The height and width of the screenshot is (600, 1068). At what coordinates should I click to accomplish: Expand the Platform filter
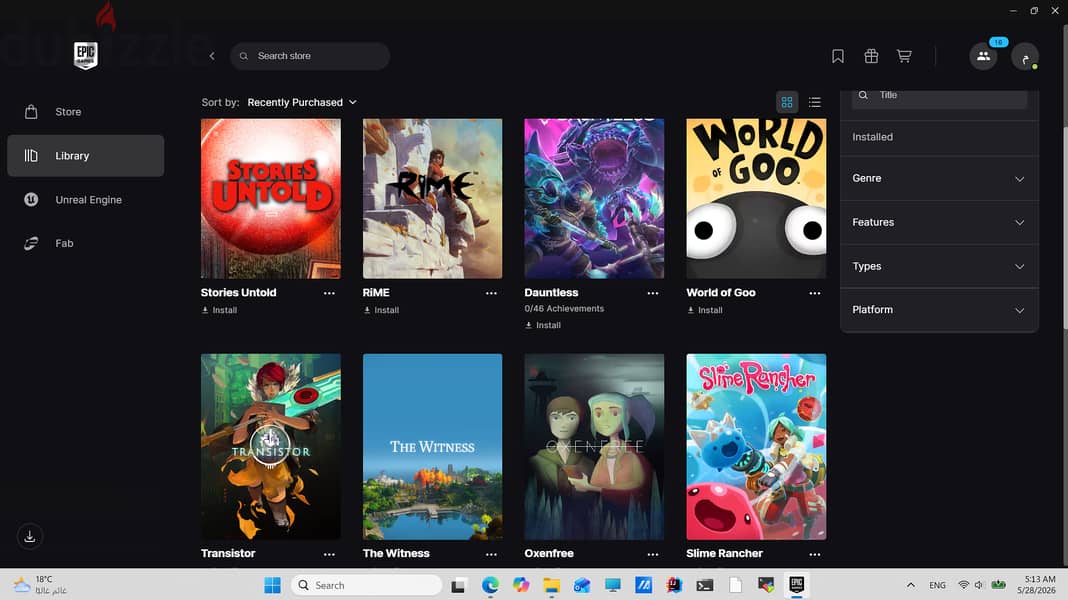click(939, 310)
